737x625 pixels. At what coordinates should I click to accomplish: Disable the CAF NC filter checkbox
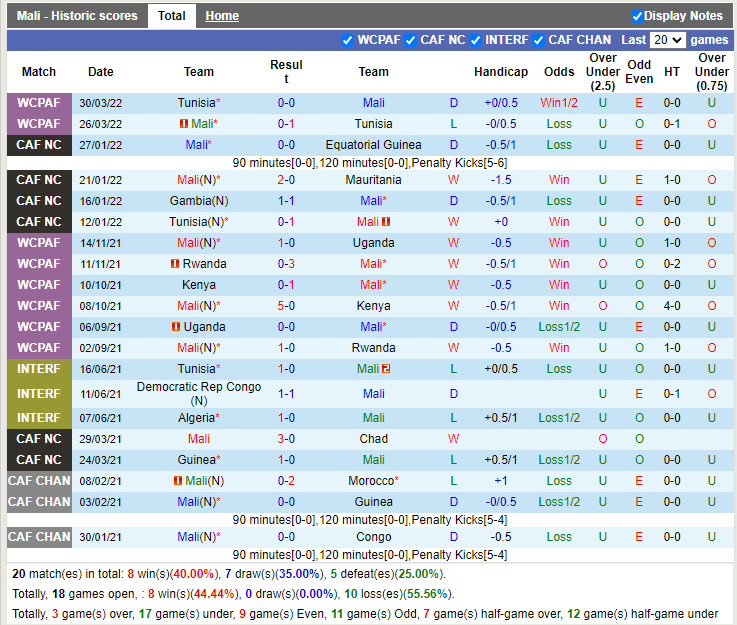412,40
